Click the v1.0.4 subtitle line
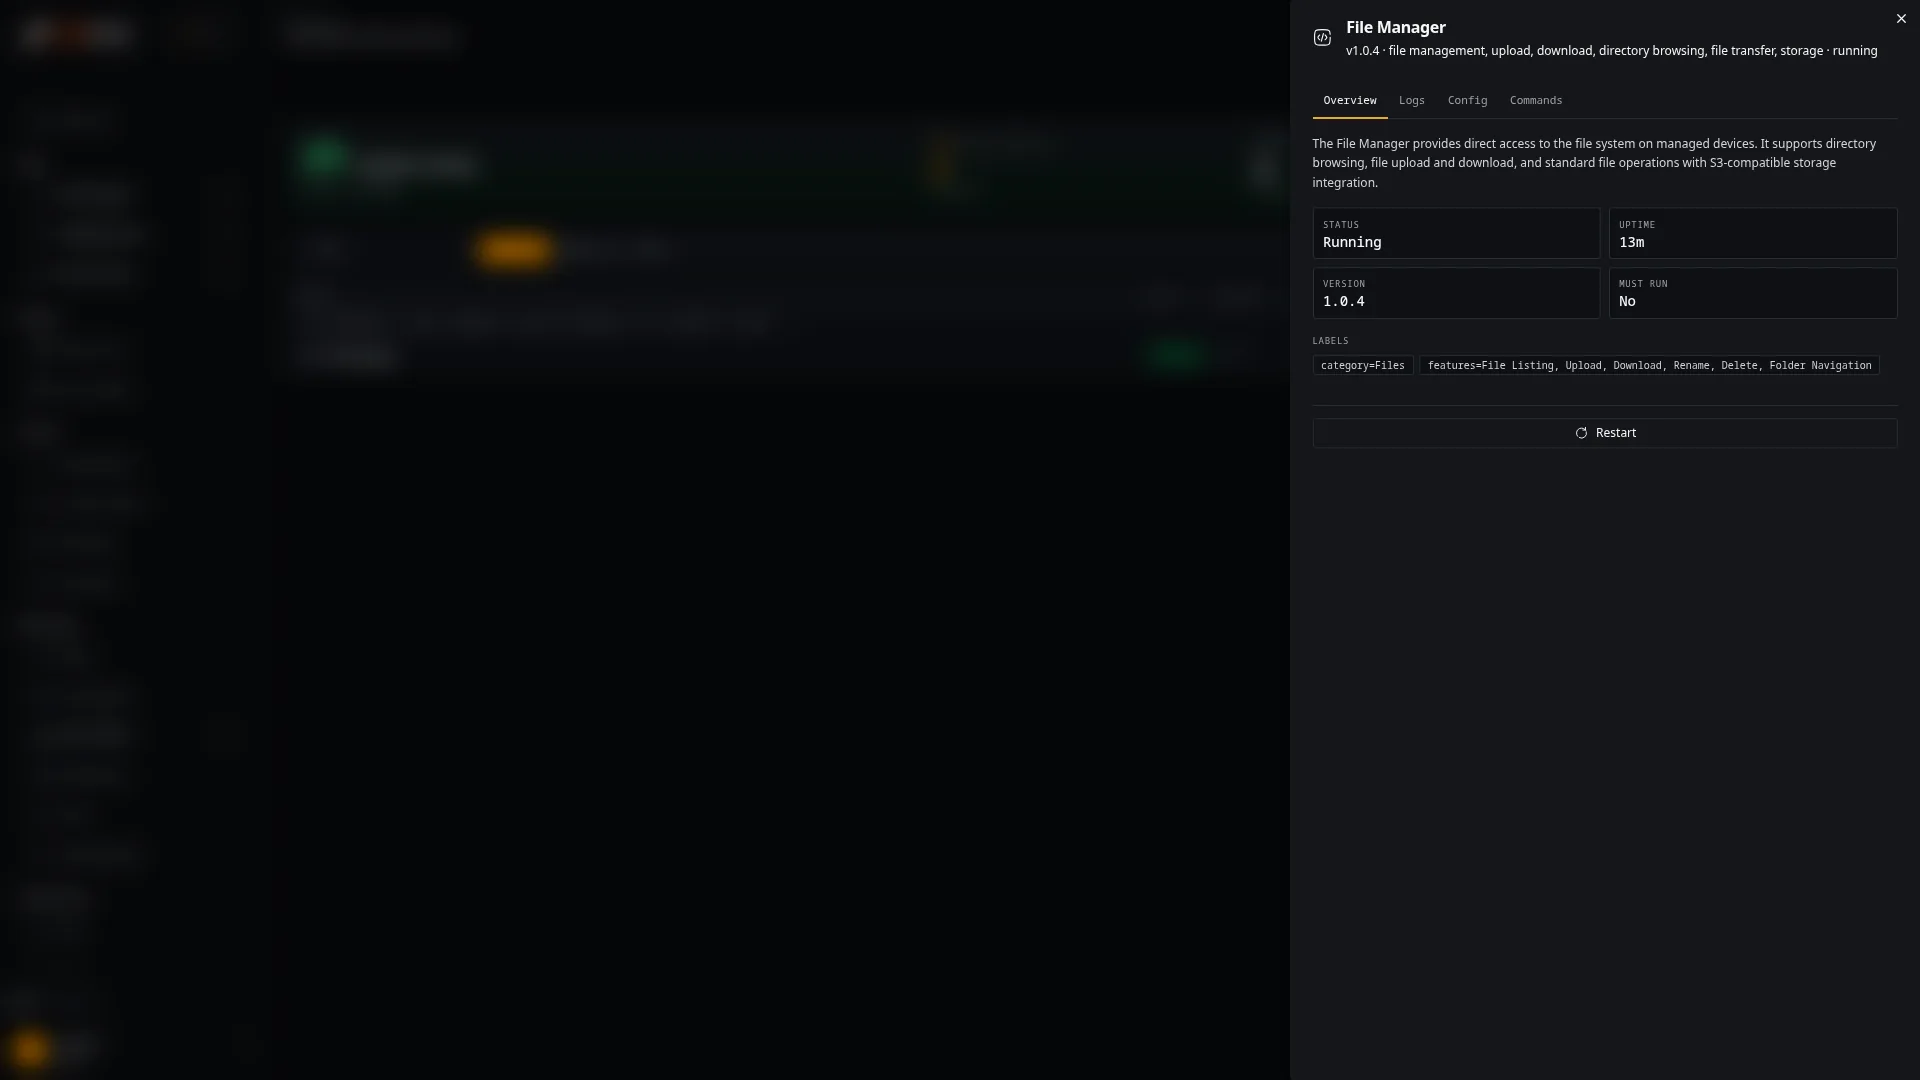The width and height of the screenshot is (1920, 1080). click(x=1611, y=51)
